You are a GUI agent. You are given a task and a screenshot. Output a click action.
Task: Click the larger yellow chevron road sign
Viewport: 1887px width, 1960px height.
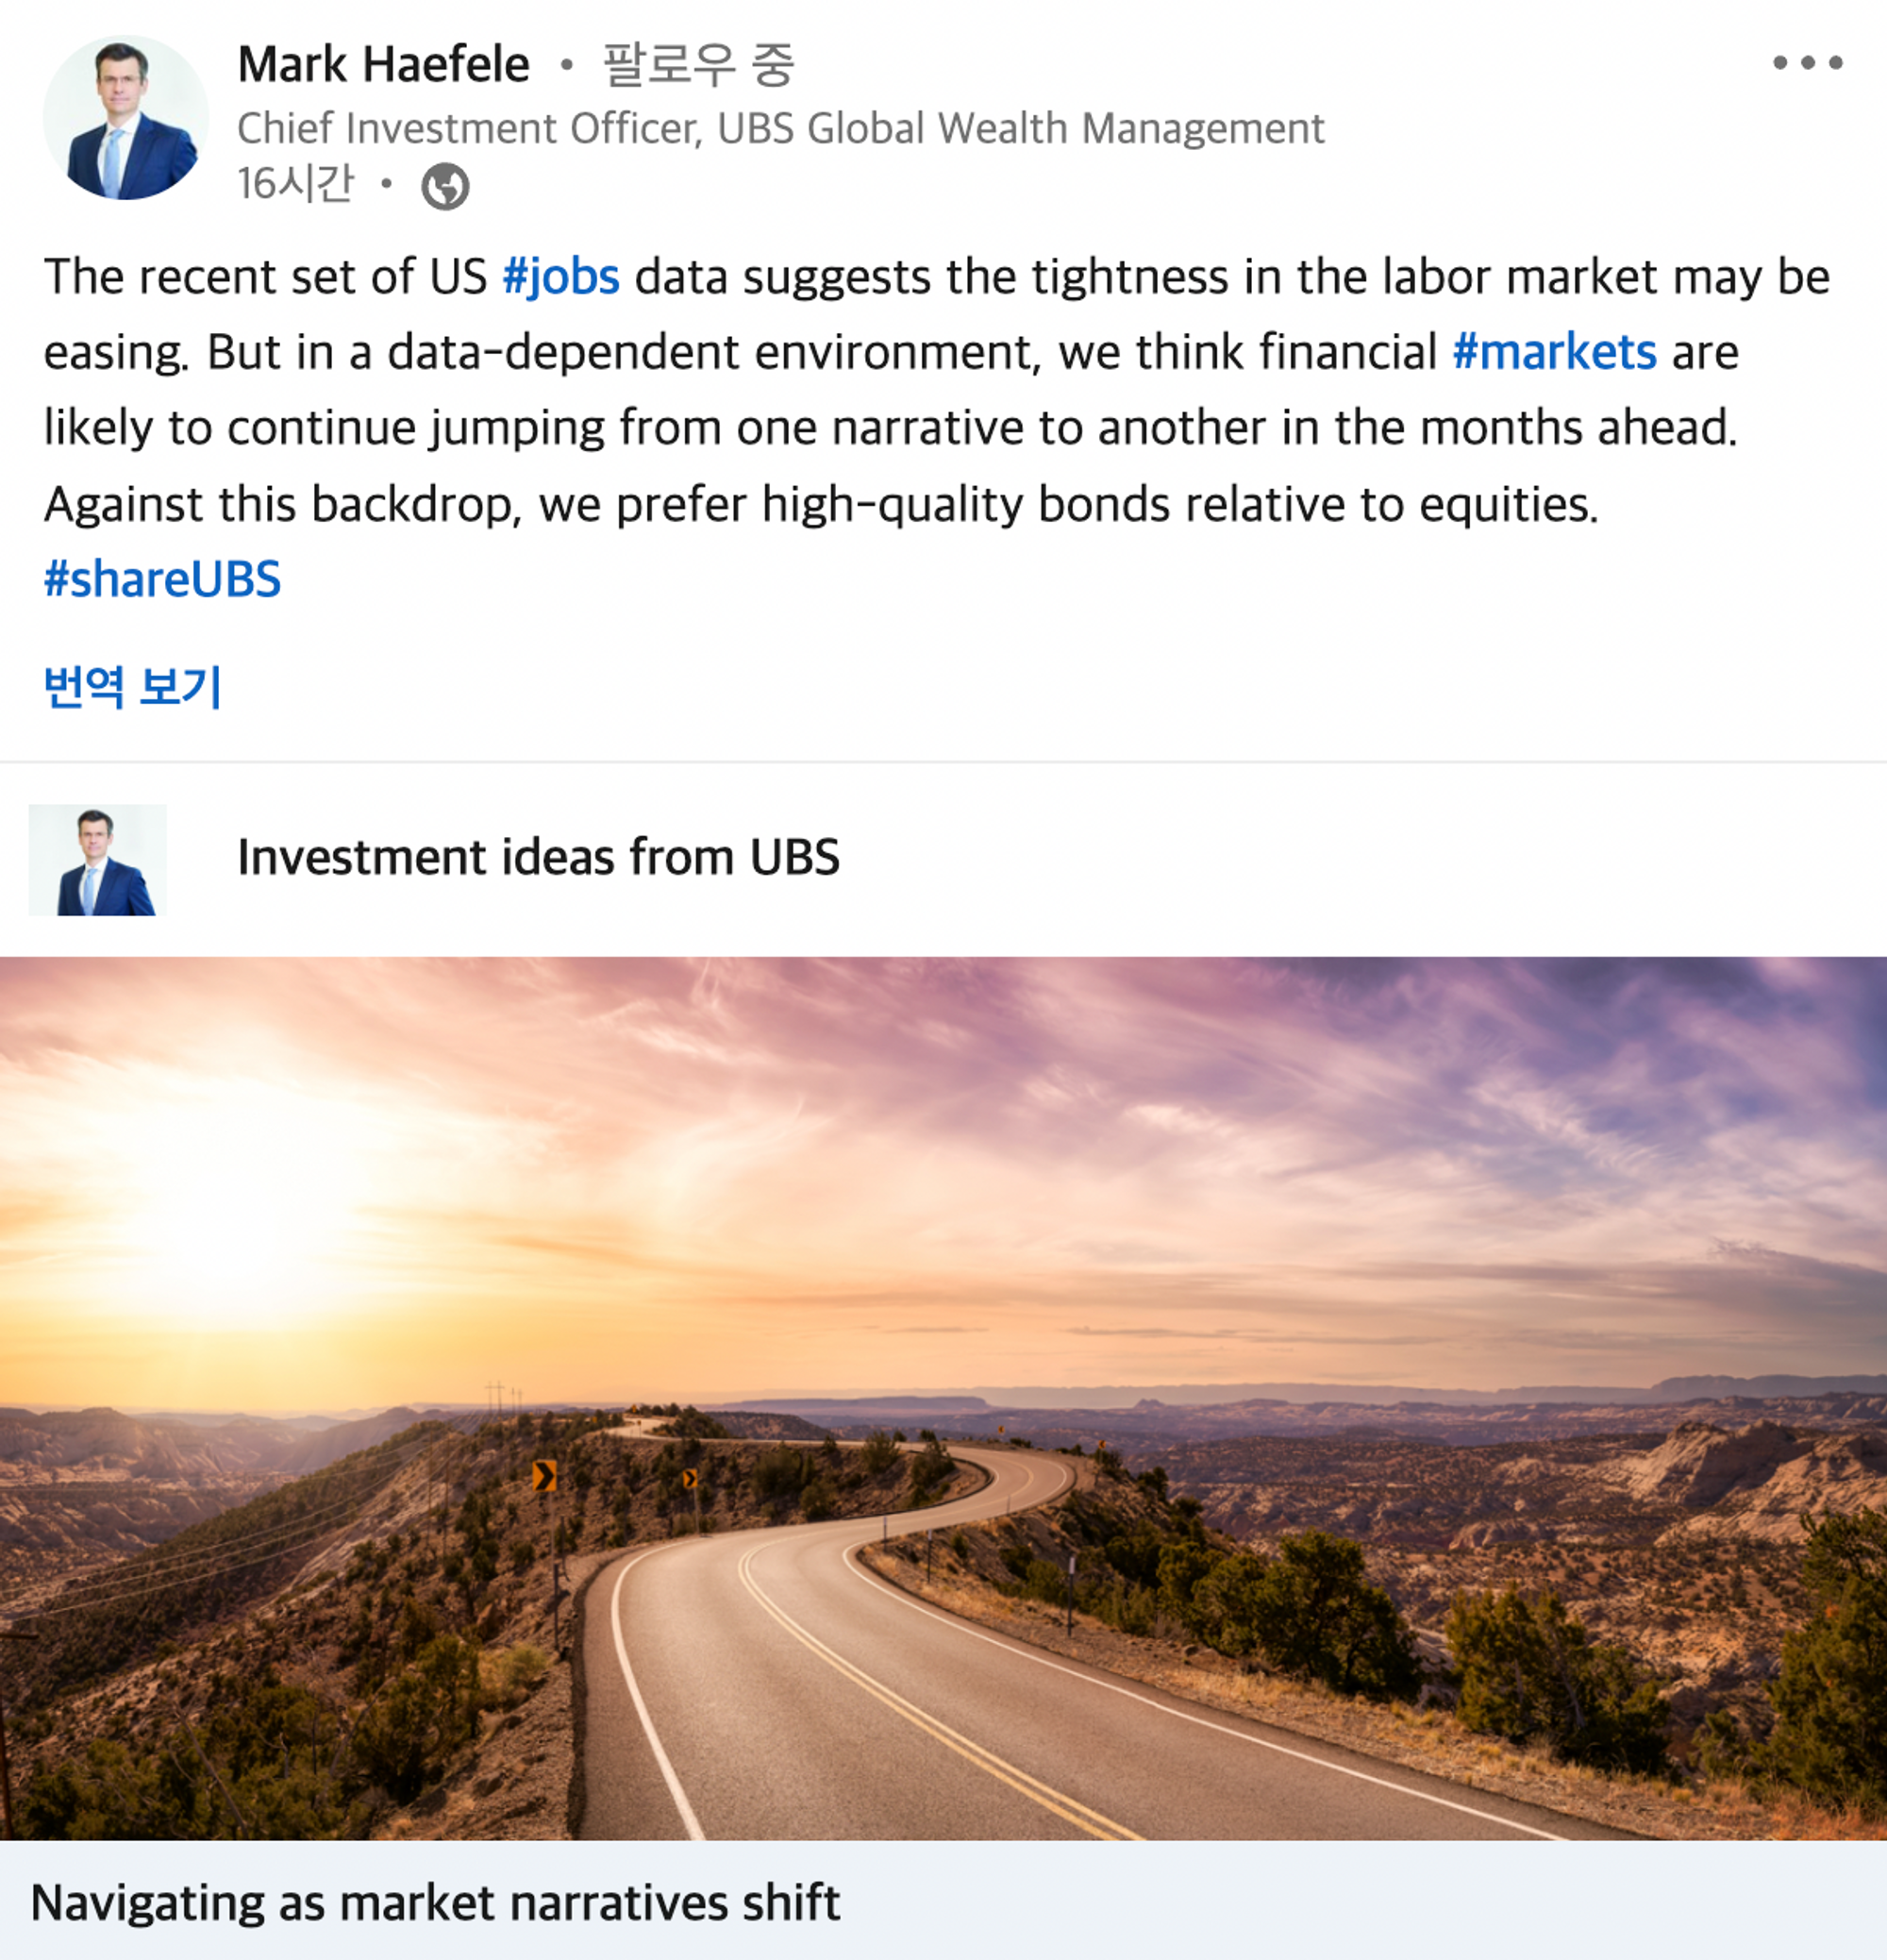click(544, 1475)
